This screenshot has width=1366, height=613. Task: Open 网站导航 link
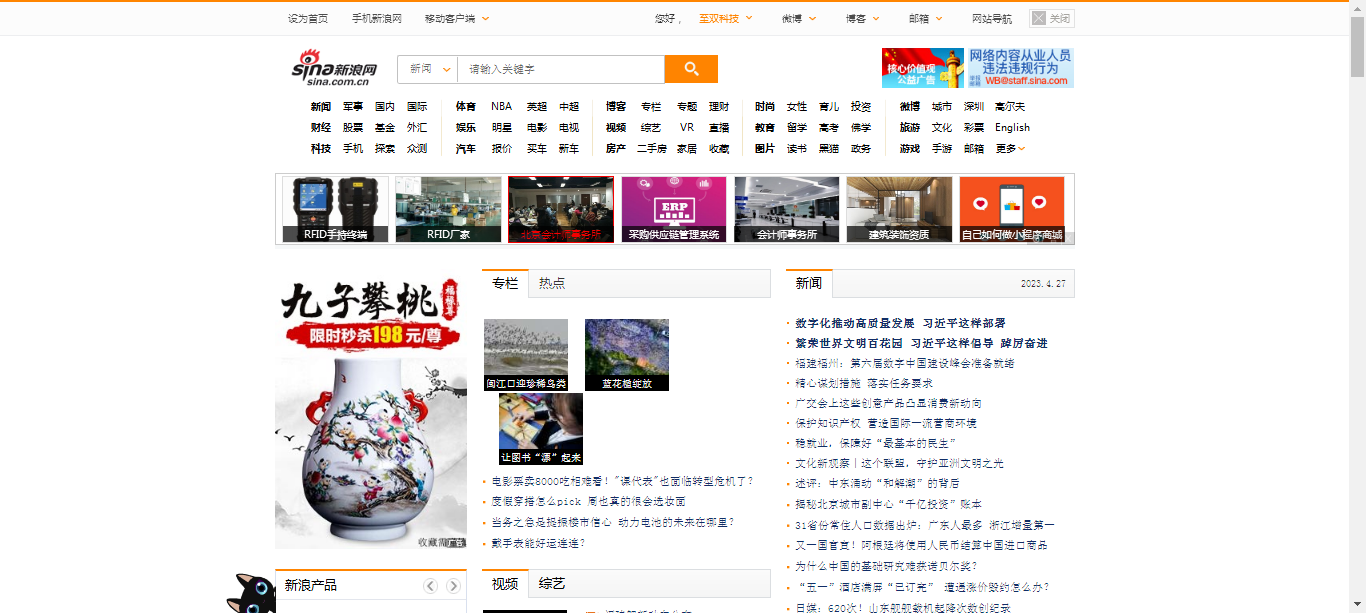(x=992, y=18)
